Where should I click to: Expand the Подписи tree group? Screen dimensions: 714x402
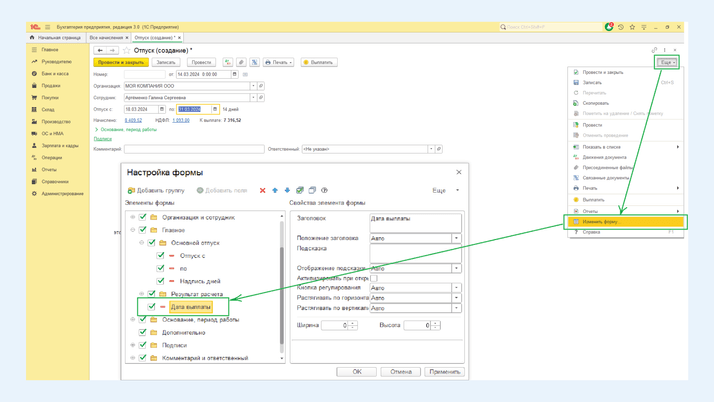pyautogui.click(x=133, y=345)
